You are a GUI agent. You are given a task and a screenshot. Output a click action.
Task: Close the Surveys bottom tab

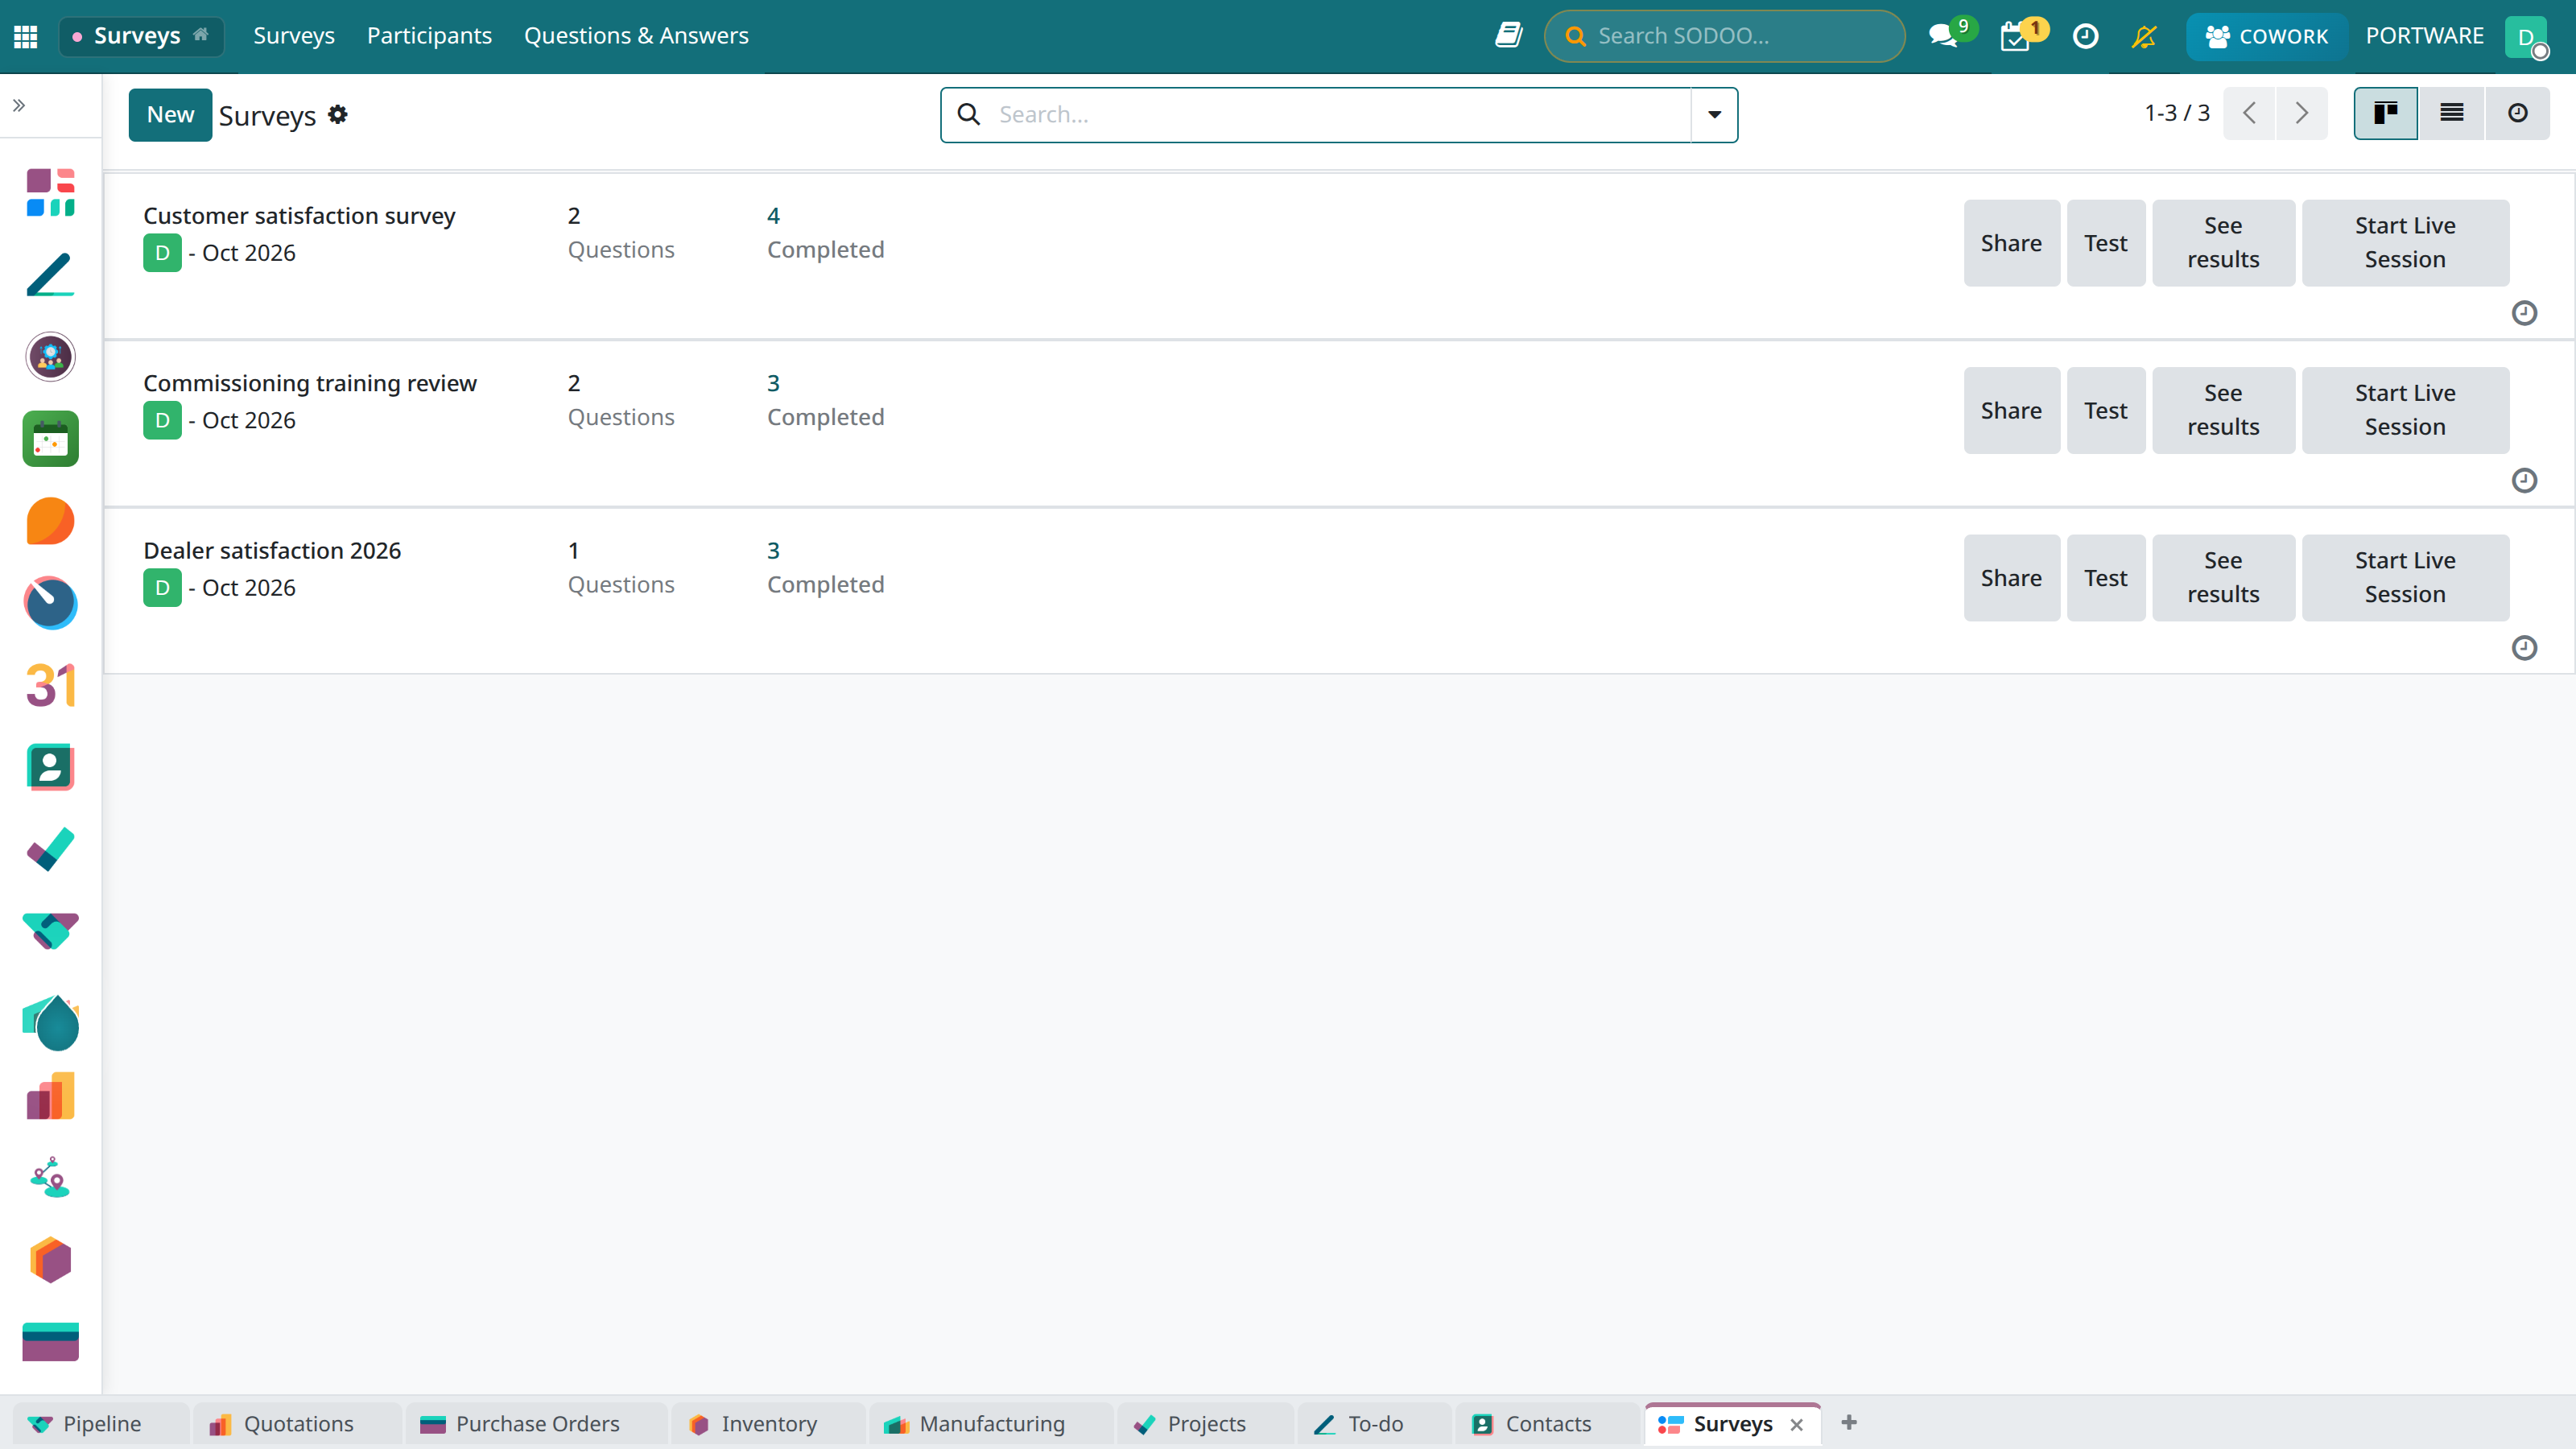pos(1797,1424)
